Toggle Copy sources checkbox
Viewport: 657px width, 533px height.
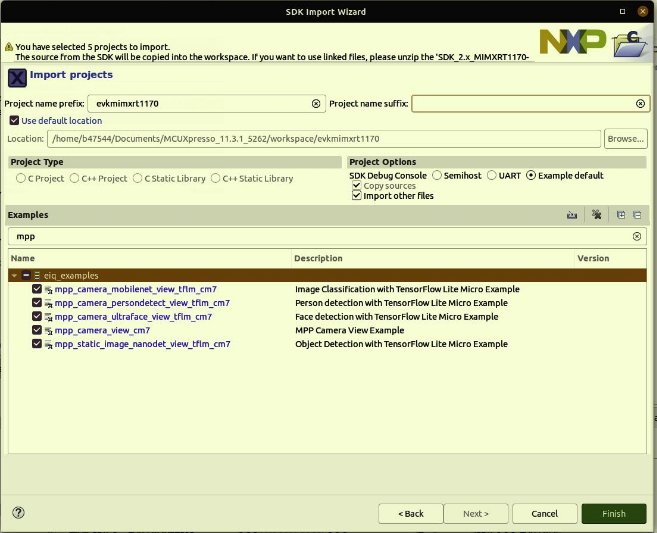pos(357,185)
